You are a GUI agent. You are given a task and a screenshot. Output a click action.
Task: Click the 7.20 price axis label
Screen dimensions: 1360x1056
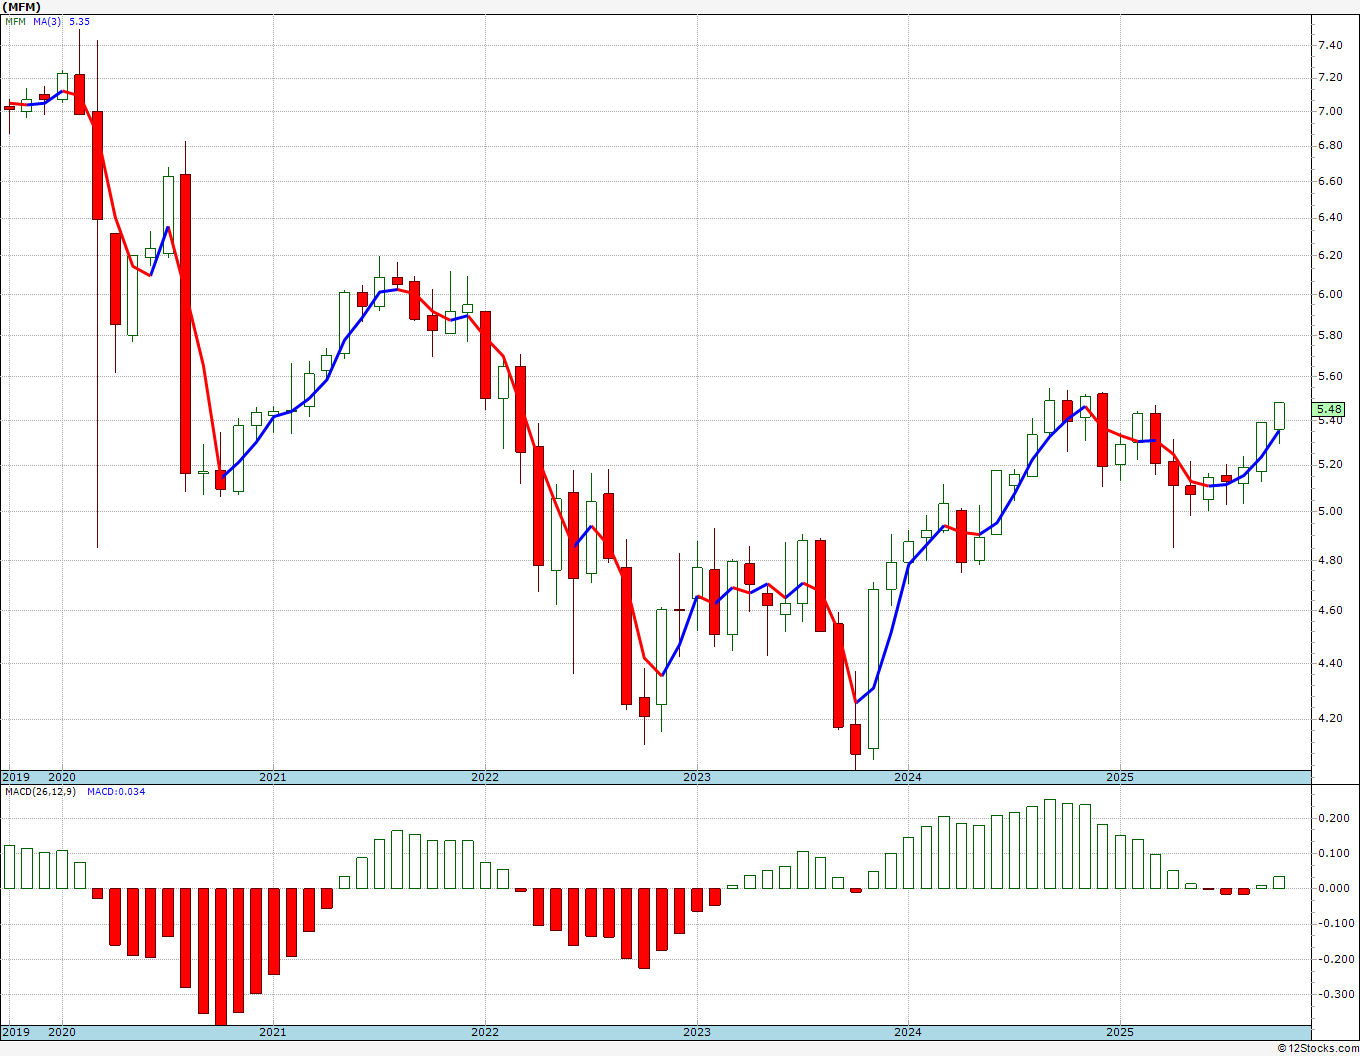(1330, 77)
